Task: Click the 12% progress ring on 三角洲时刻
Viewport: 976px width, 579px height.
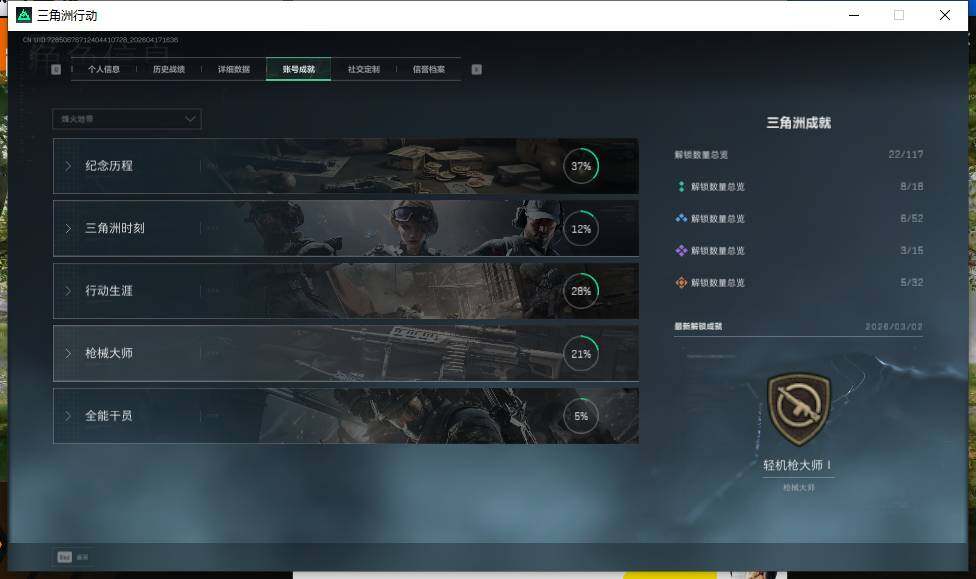Action: [581, 228]
